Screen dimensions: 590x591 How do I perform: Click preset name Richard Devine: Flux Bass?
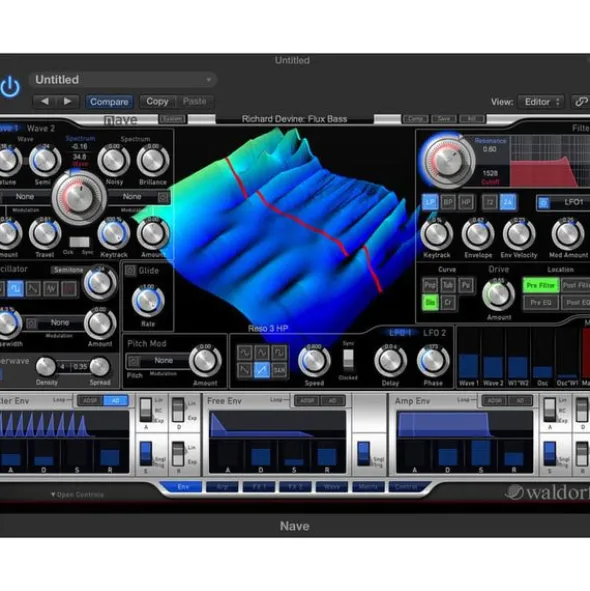294,119
